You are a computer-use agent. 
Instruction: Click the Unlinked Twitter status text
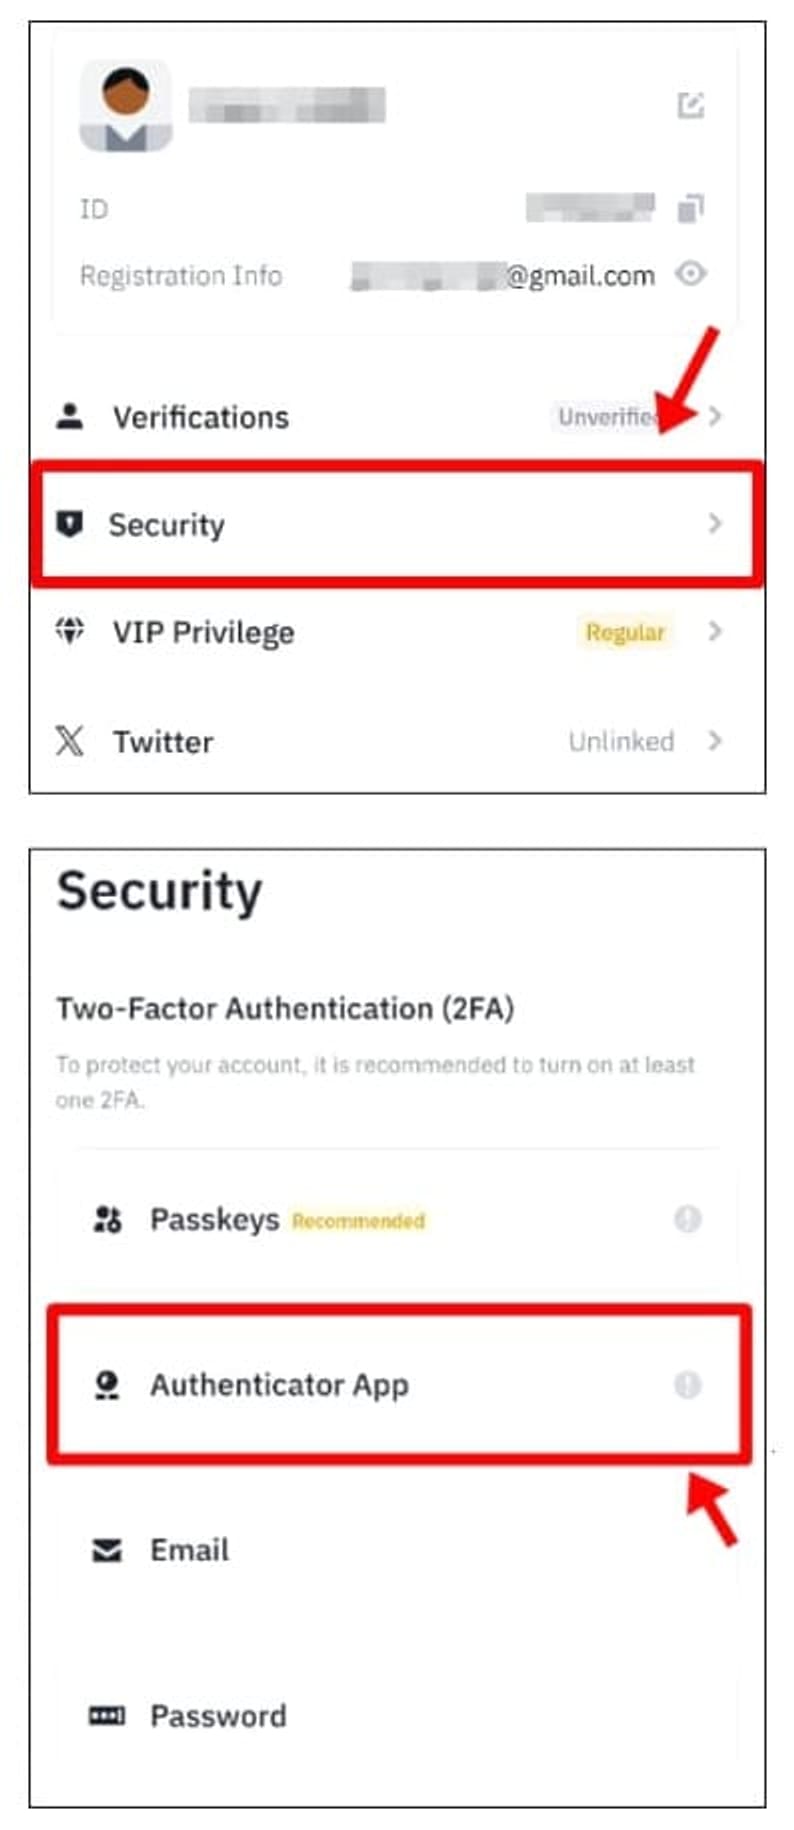[621, 741]
